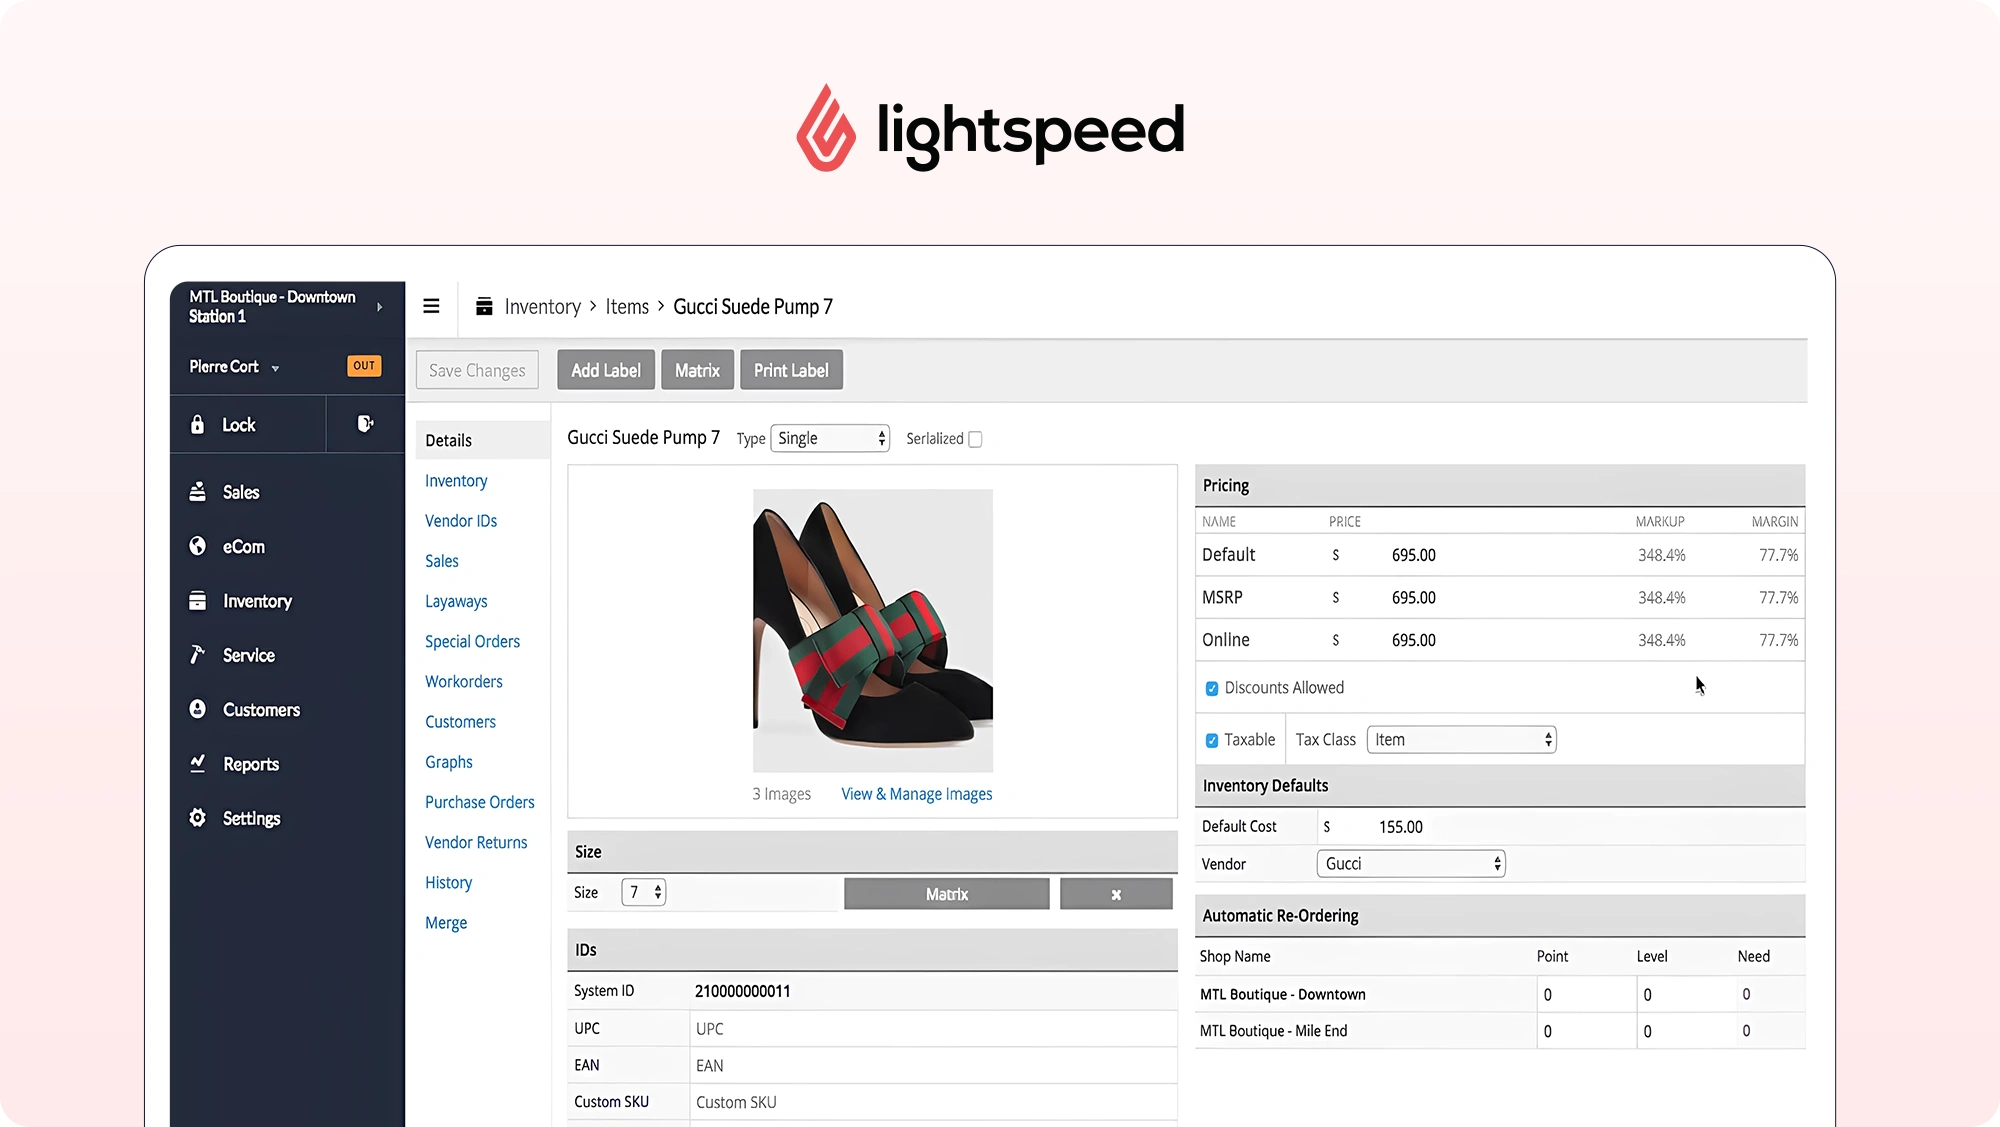Click the Settings sidebar icon
Image resolution: width=2000 pixels, height=1127 pixels.
point(198,818)
